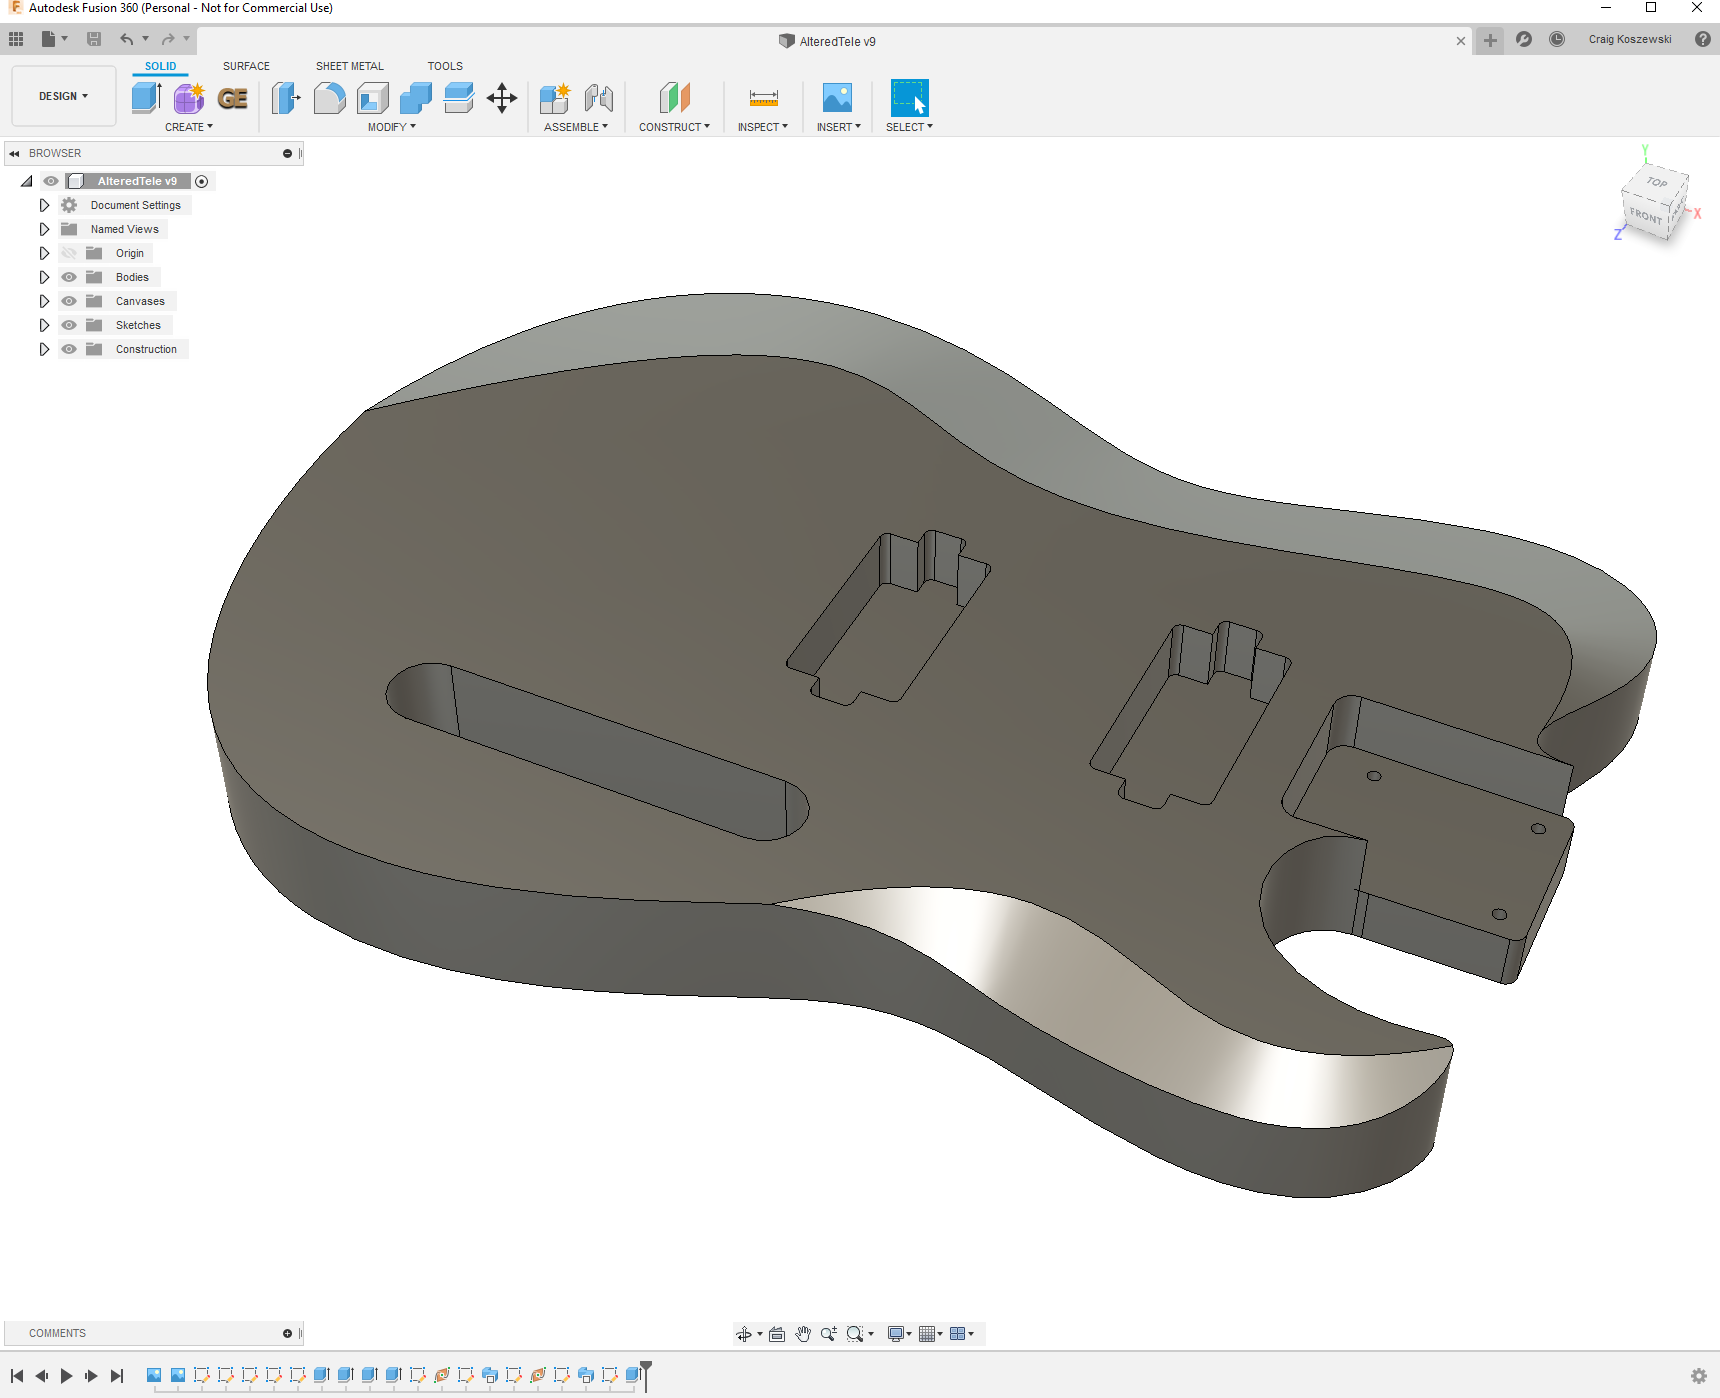Expand the COMMENTS panel
The height and width of the screenshot is (1398, 1720).
[x=287, y=1333]
